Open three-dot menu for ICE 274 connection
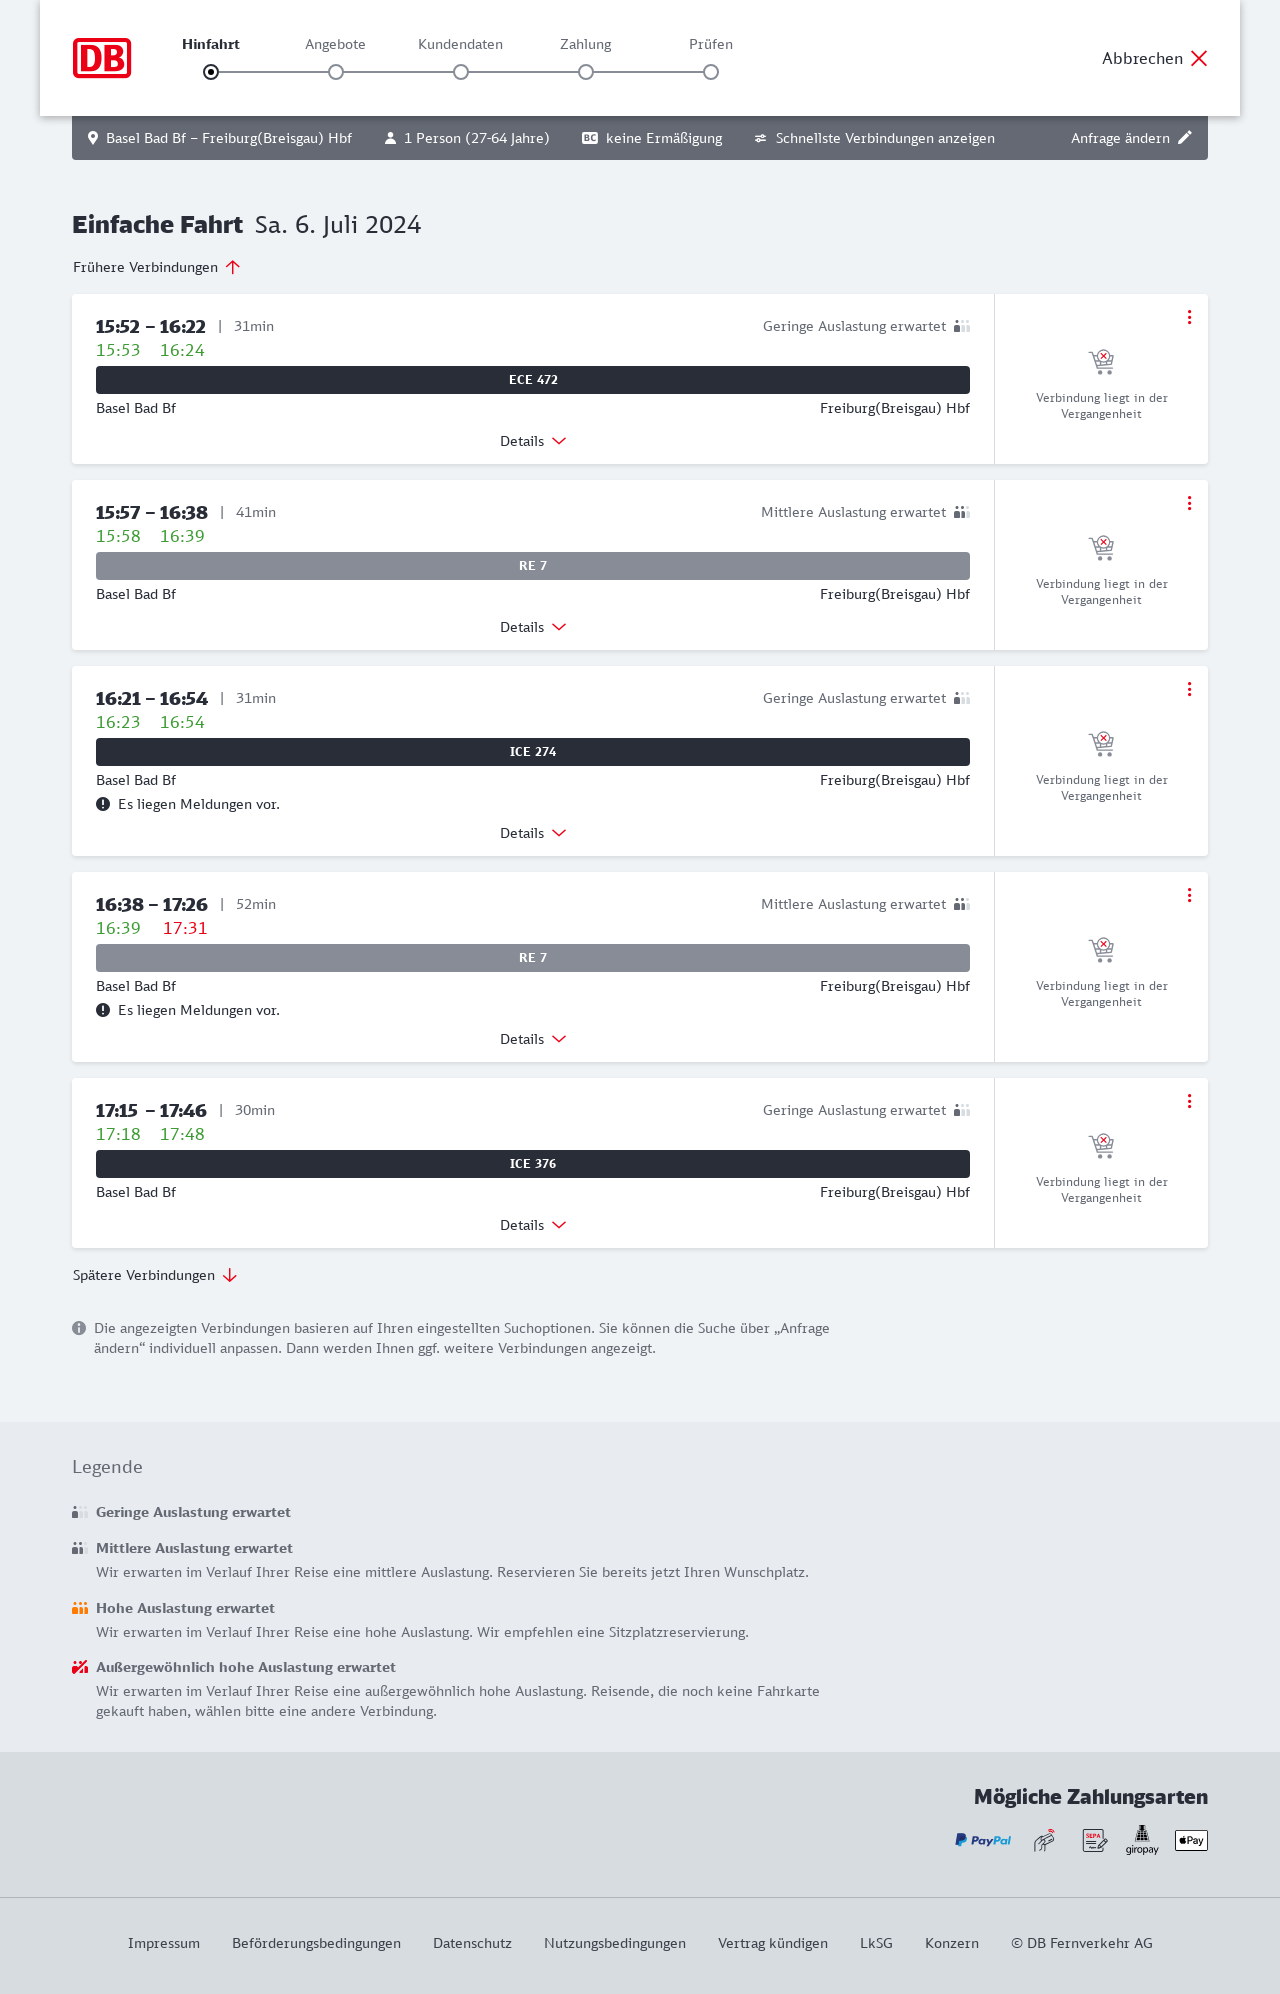The image size is (1280, 1994). click(1189, 689)
